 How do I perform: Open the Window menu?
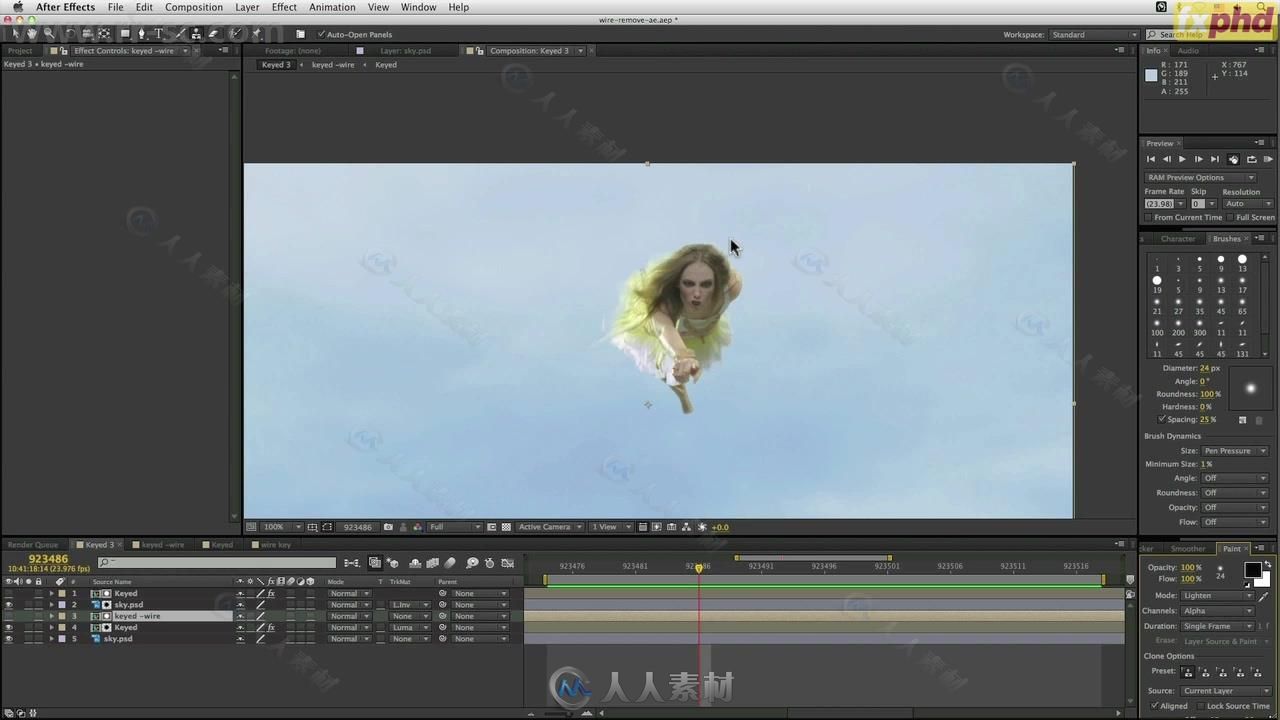pos(418,7)
